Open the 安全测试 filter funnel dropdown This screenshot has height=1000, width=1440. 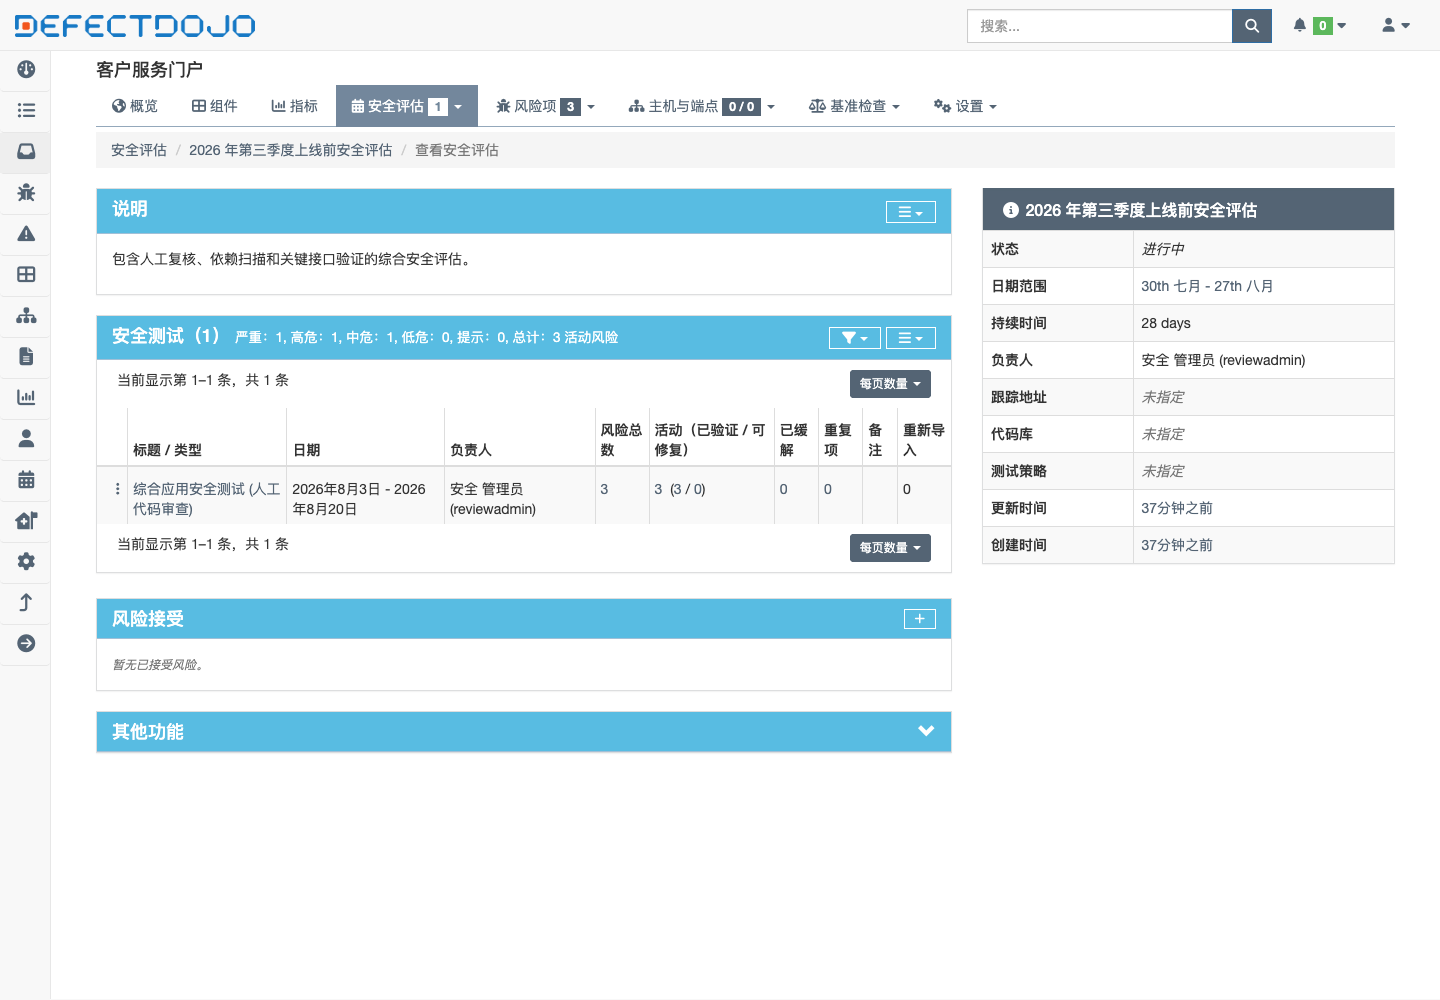855,338
